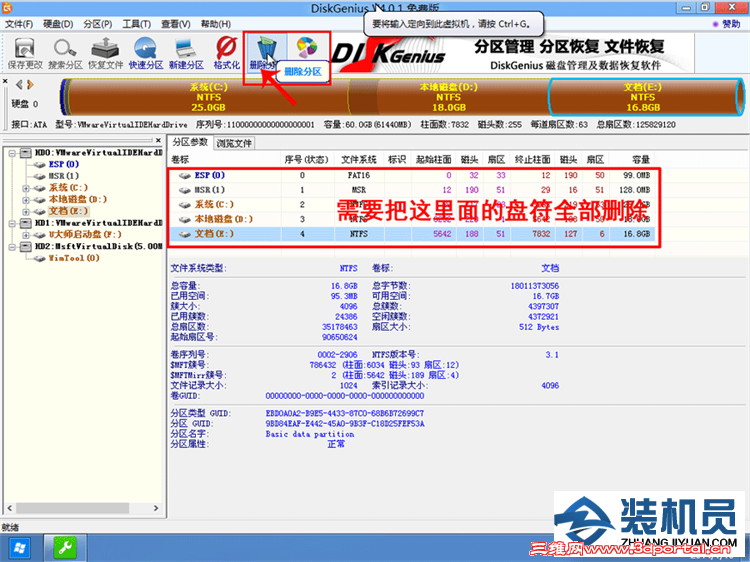Click the 文件系统 column header

pos(358,159)
